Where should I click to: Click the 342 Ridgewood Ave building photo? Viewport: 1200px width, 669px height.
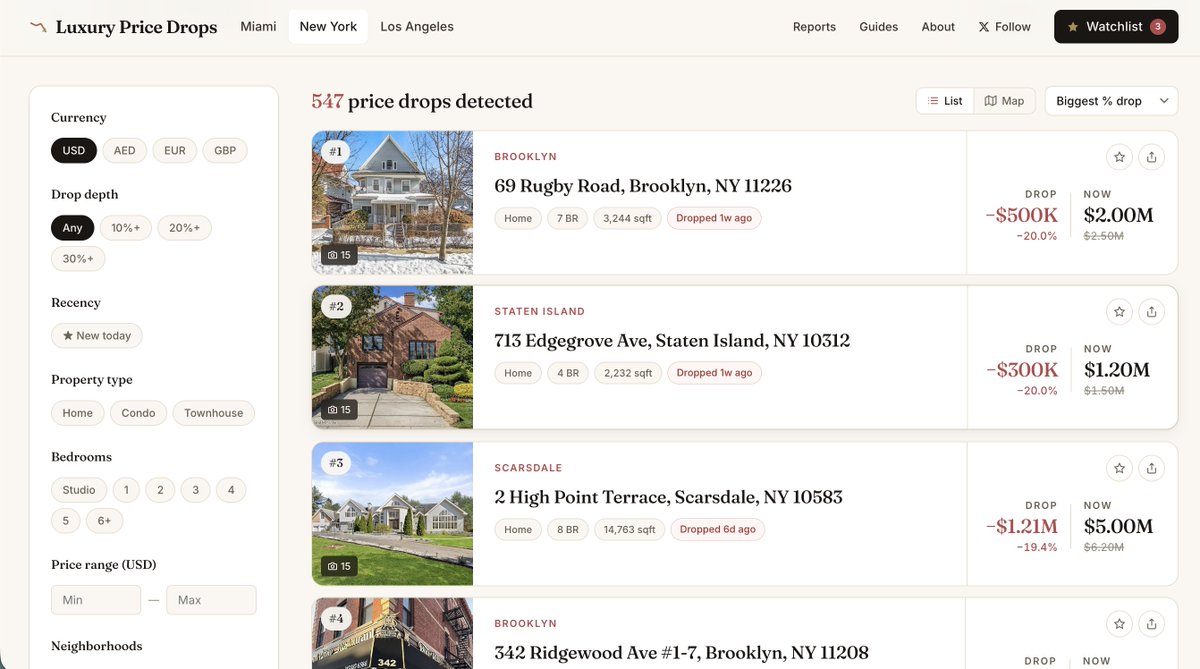point(392,634)
